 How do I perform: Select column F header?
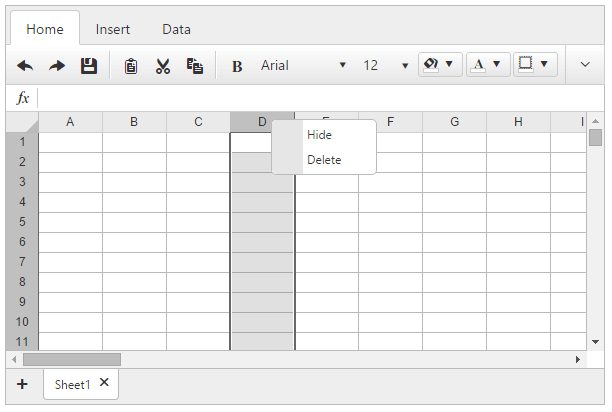tap(390, 122)
